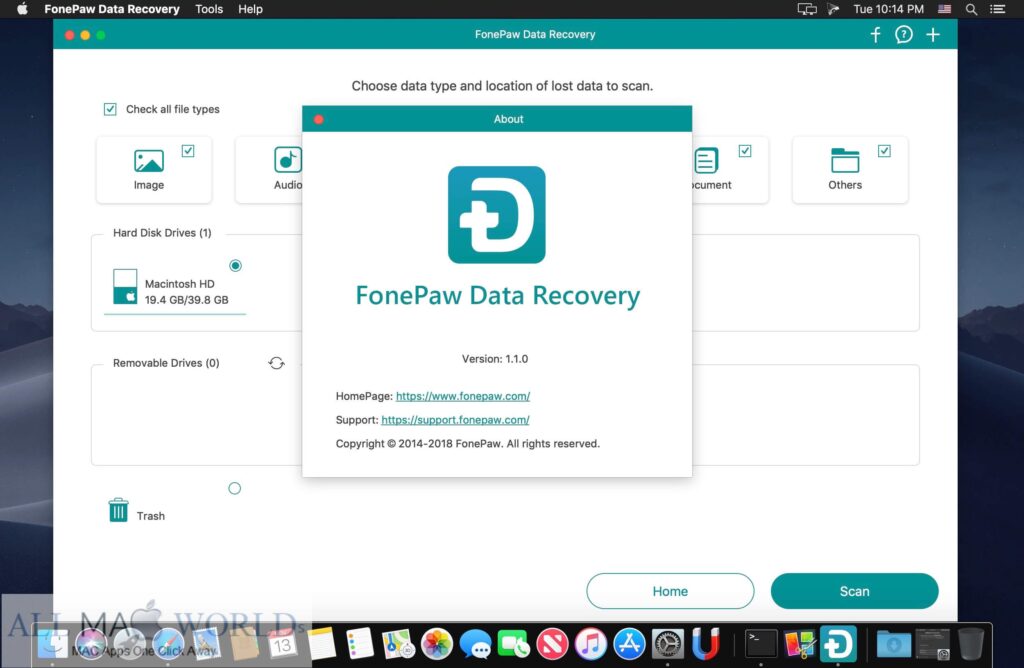Image resolution: width=1024 pixels, height=668 pixels.
Task: Click the Scan button
Action: point(854,591)
